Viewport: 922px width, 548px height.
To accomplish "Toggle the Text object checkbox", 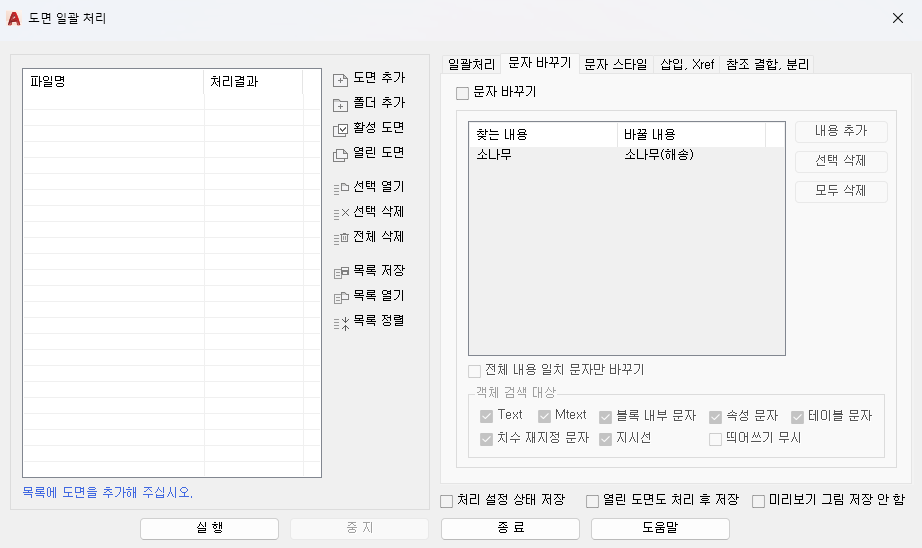I will (x=486, y=416).
